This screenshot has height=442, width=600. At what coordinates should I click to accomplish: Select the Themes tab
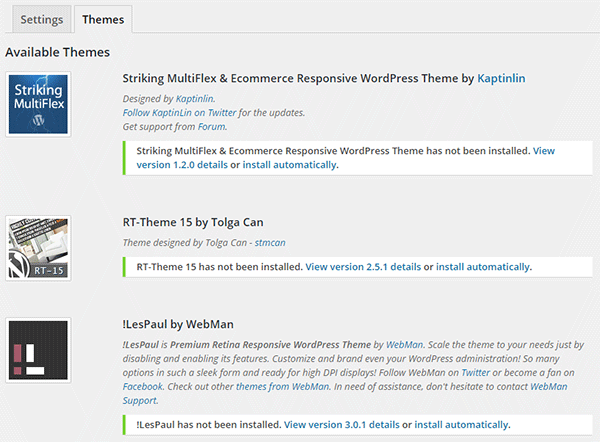click(103, 19)
